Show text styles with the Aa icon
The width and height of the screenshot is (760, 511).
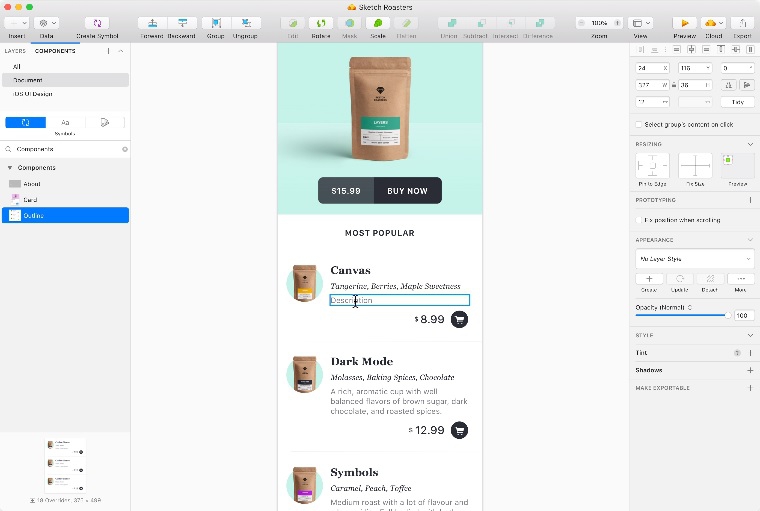click(65, 123)
